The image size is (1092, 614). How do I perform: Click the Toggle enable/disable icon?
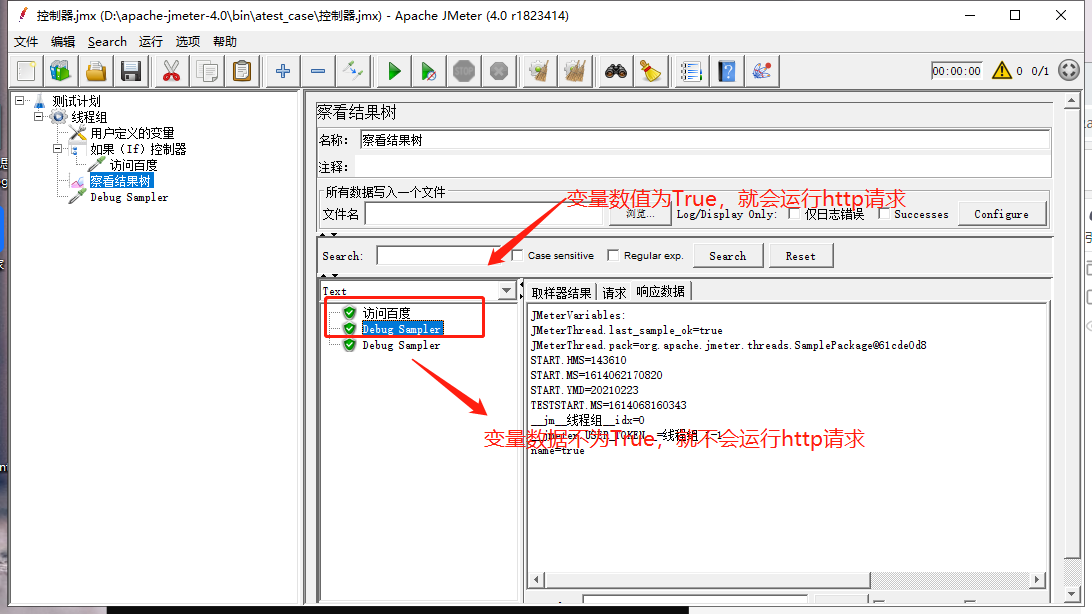tap(352, 71)
